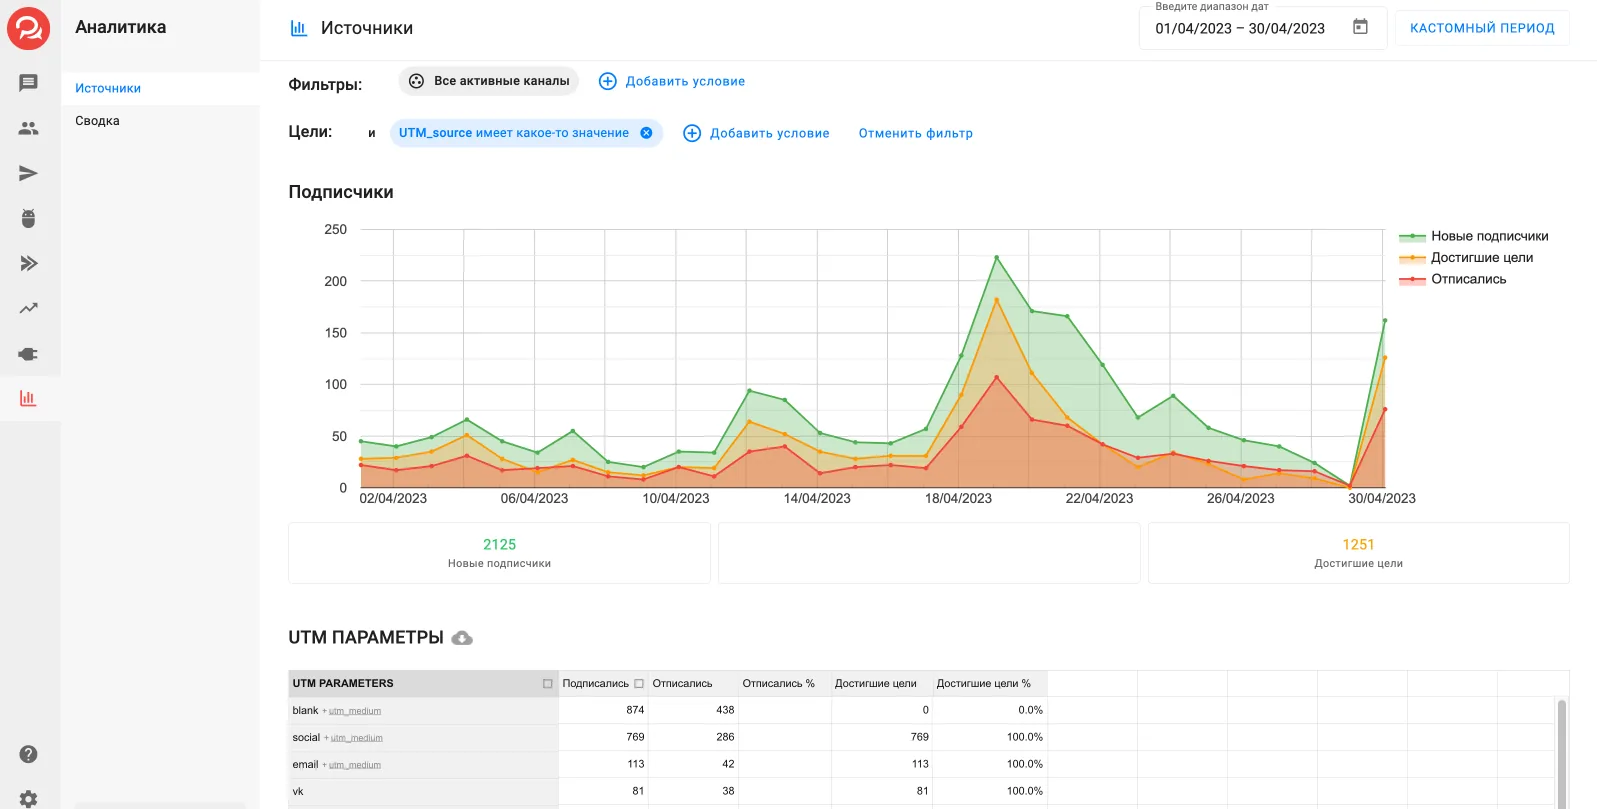Remove the UTM_source filter chip
The width and height of the screenshot is (1597, 809).
[x=646, y=133]
